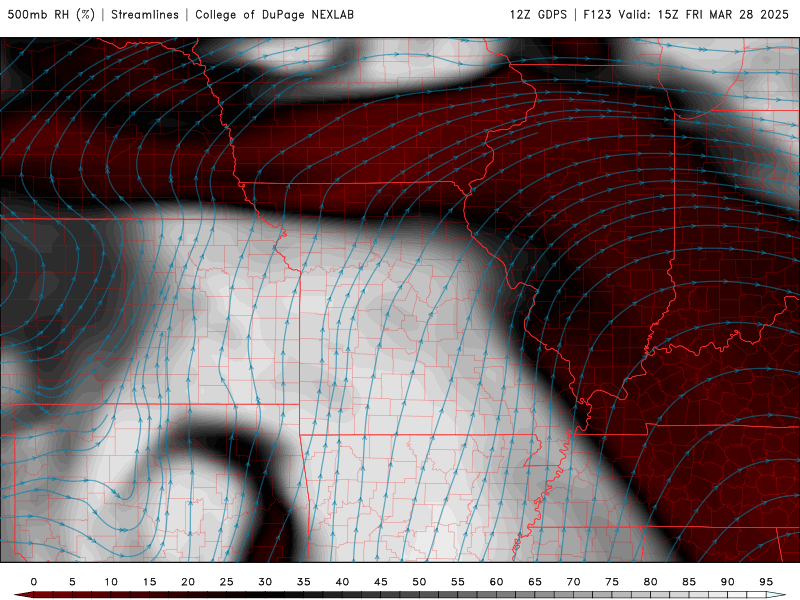Image resolution: width=800 pixels, height=600 pixels.
Task: Click the "500mb RH (%)" title text
Action: 51,15
